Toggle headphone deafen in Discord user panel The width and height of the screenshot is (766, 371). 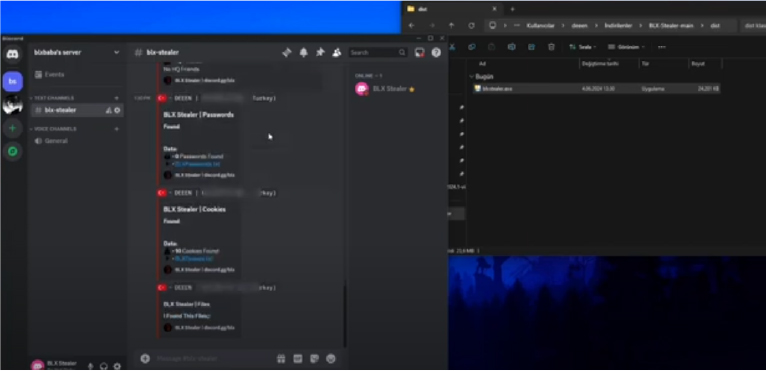(104, 366)
